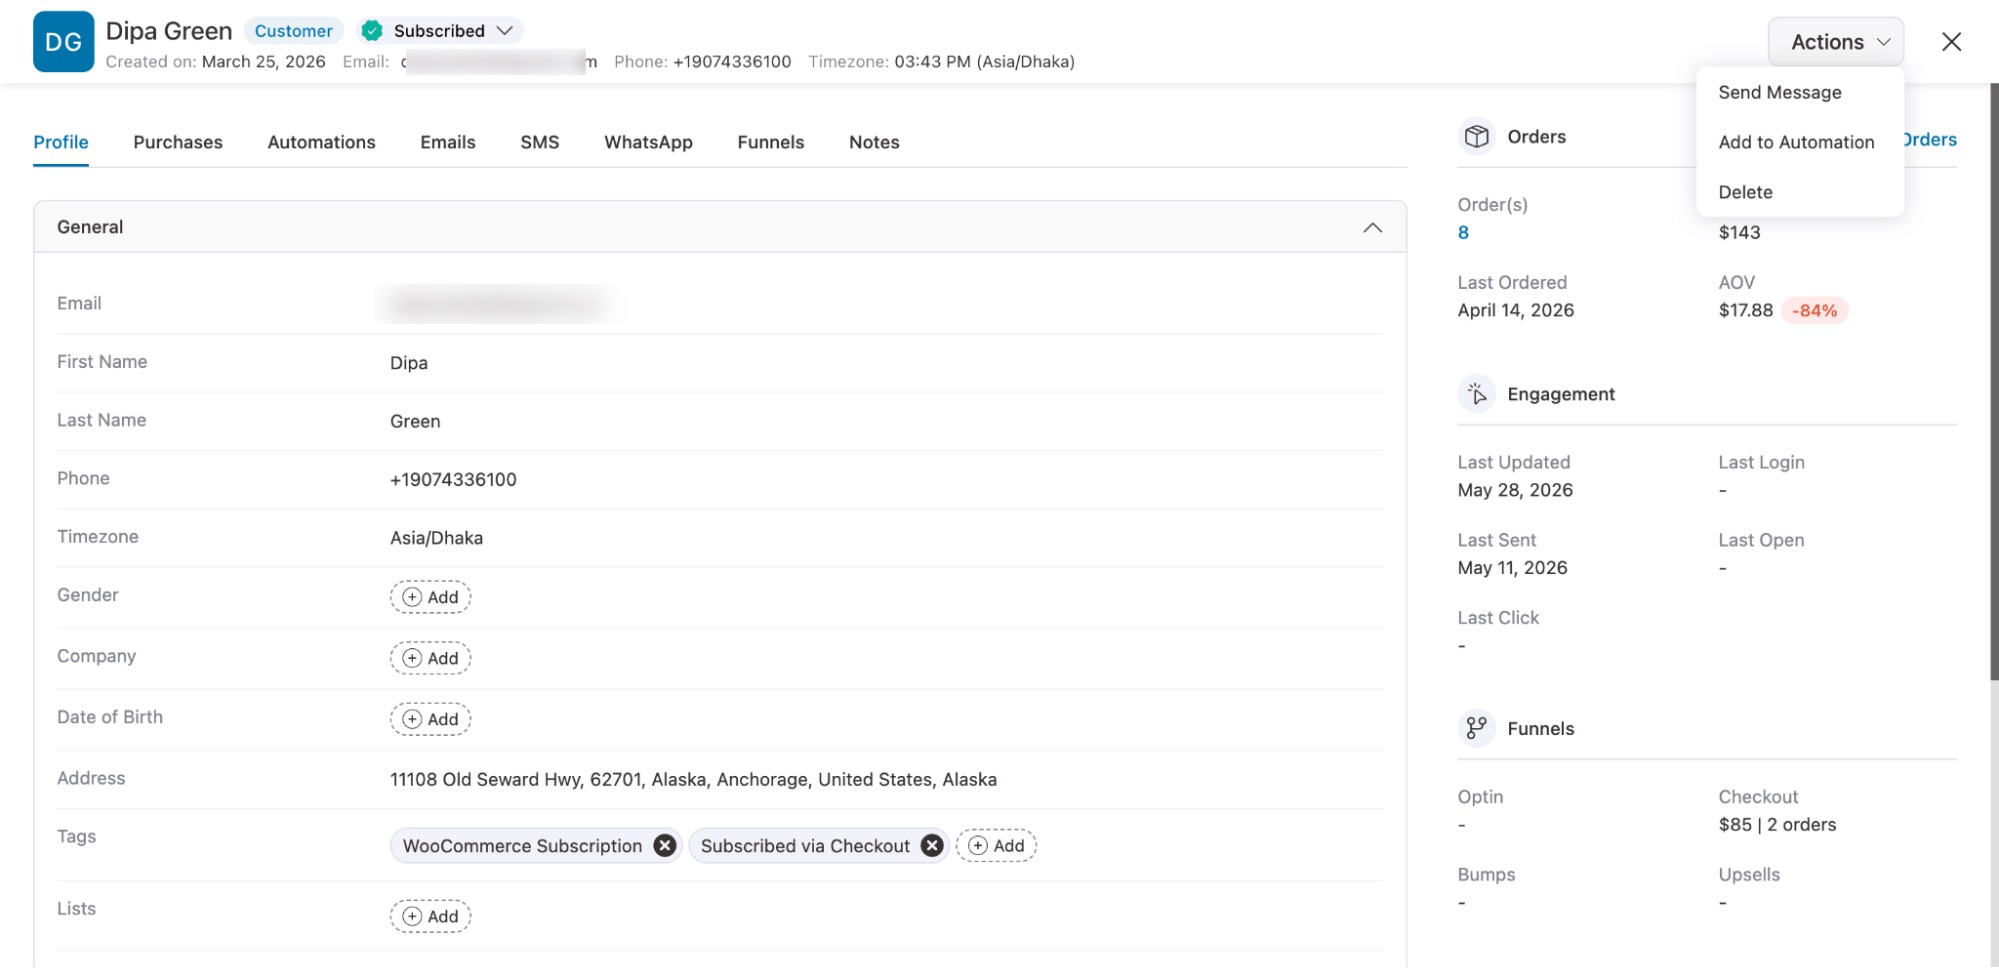1999x968 pixels.
Task: Click the Dipa Green contact name heading
Action: click(x=169, y=31)
